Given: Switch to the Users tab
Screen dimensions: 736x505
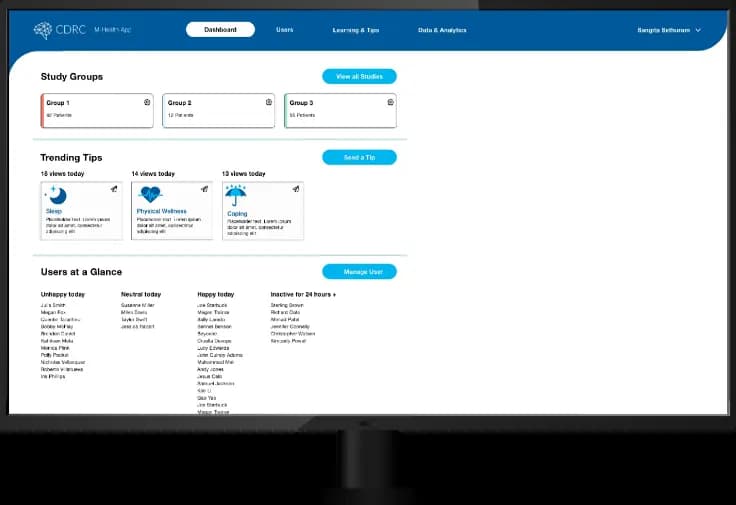Looking at the screenshot, I should tap(284, 30).
